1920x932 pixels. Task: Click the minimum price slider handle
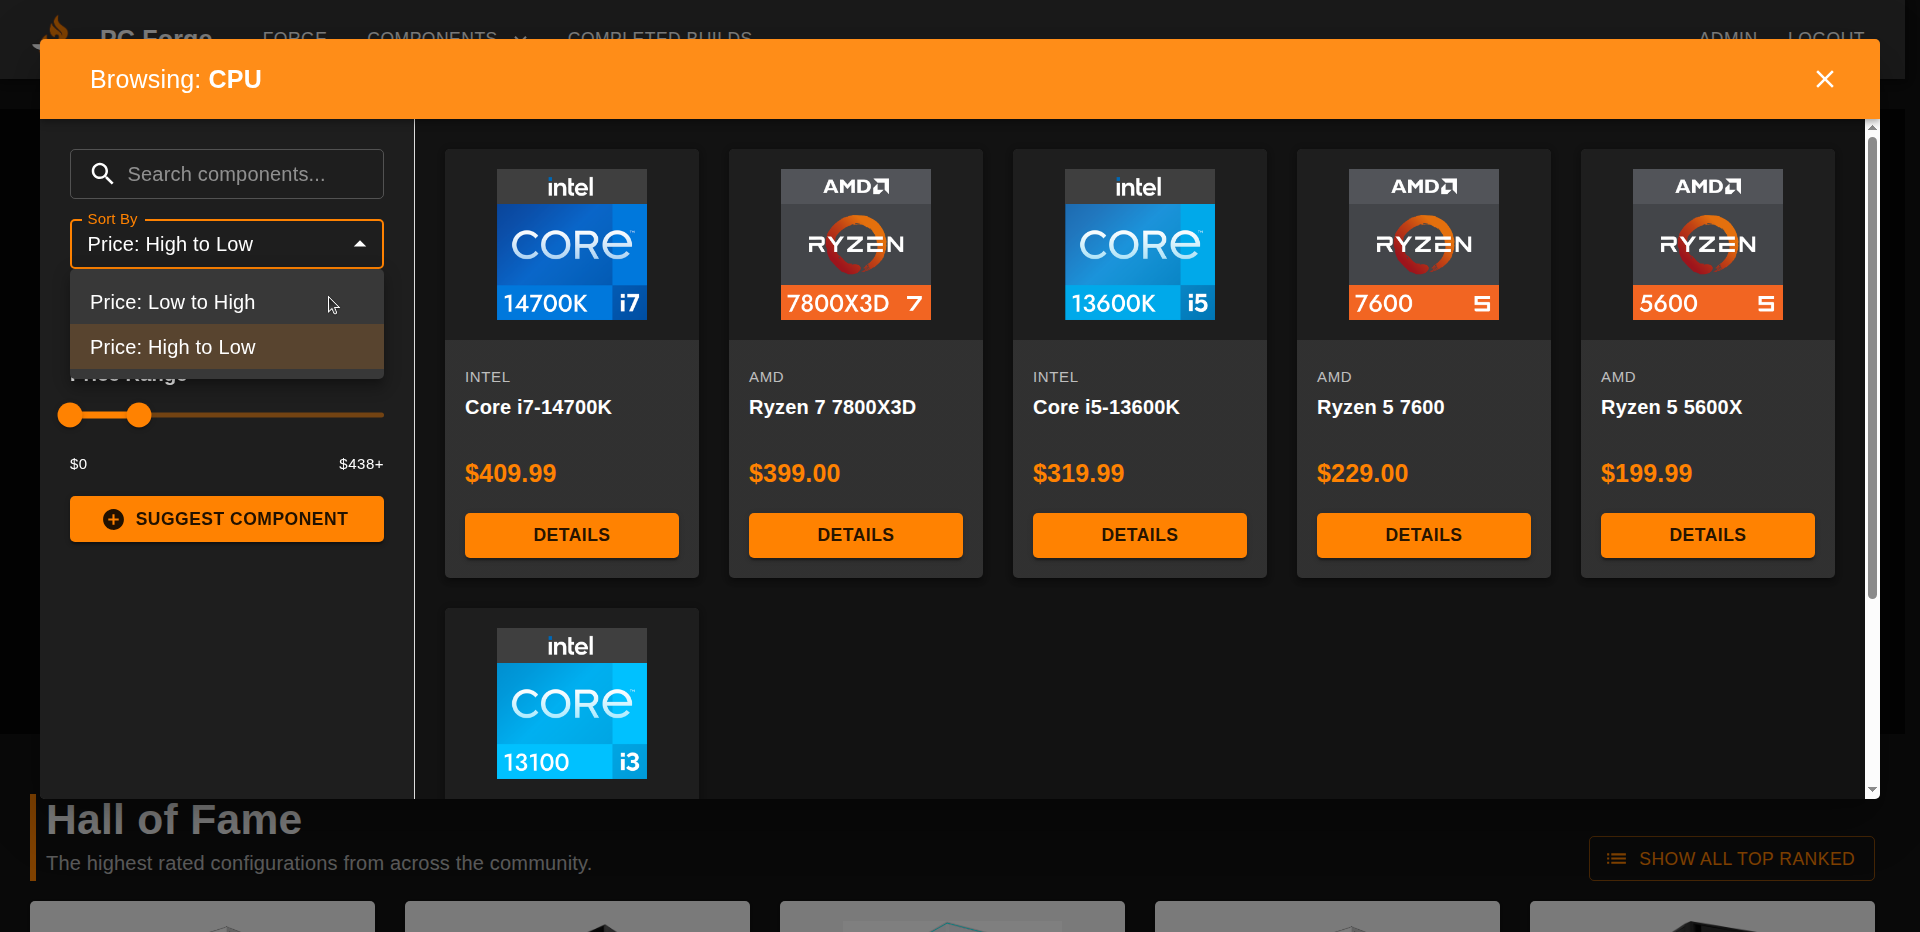[x=70, y=415]
